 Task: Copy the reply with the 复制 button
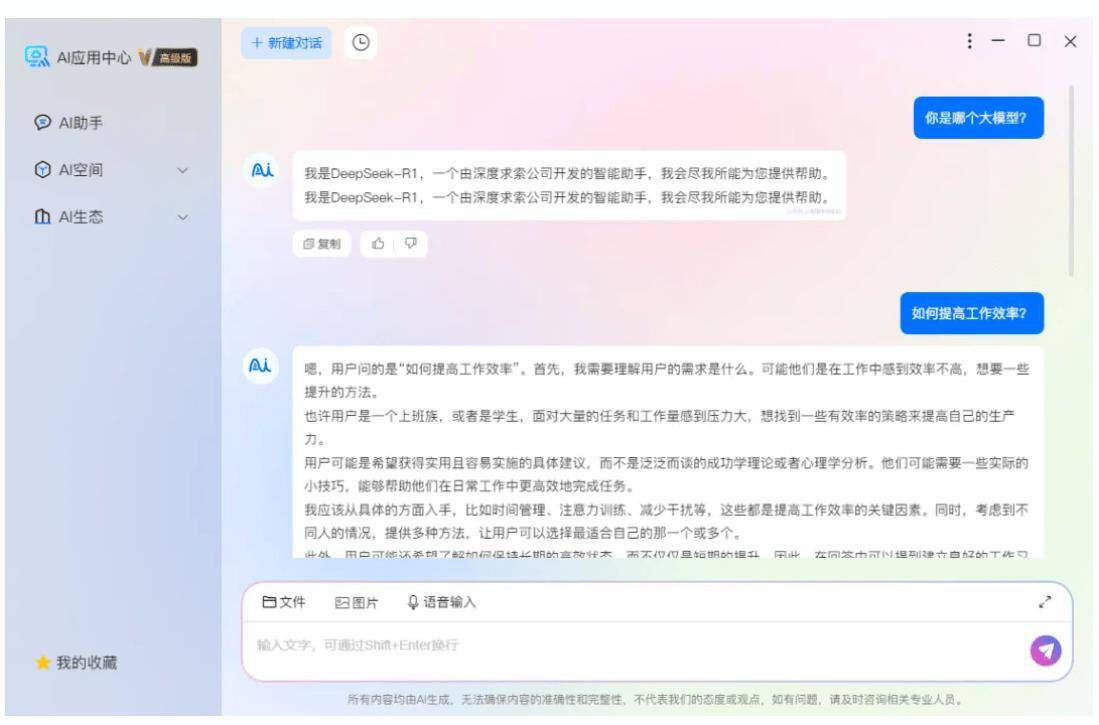322,243
